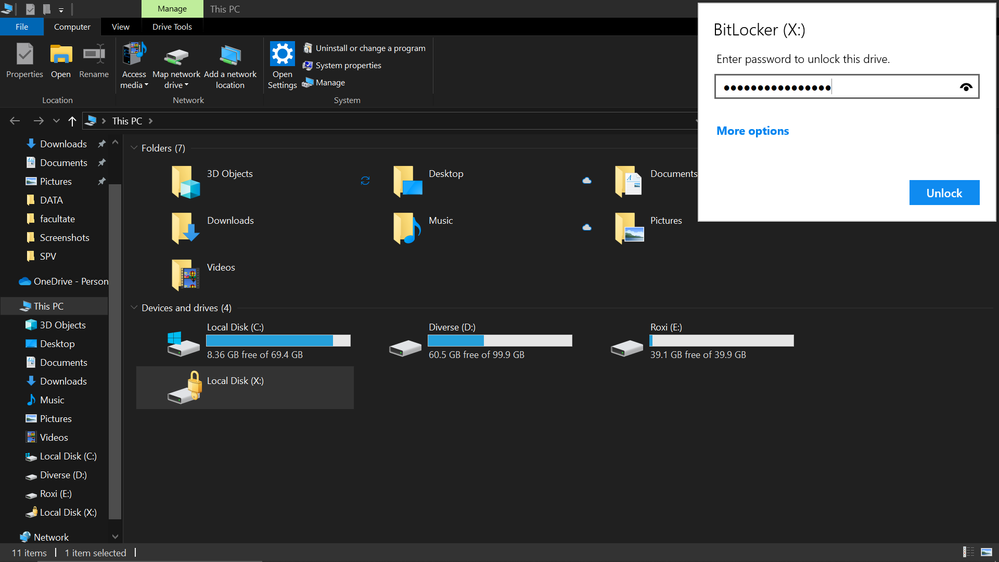999x562 pixels.
Task: Select Rename in the ribbon
Action: point(94,61)
